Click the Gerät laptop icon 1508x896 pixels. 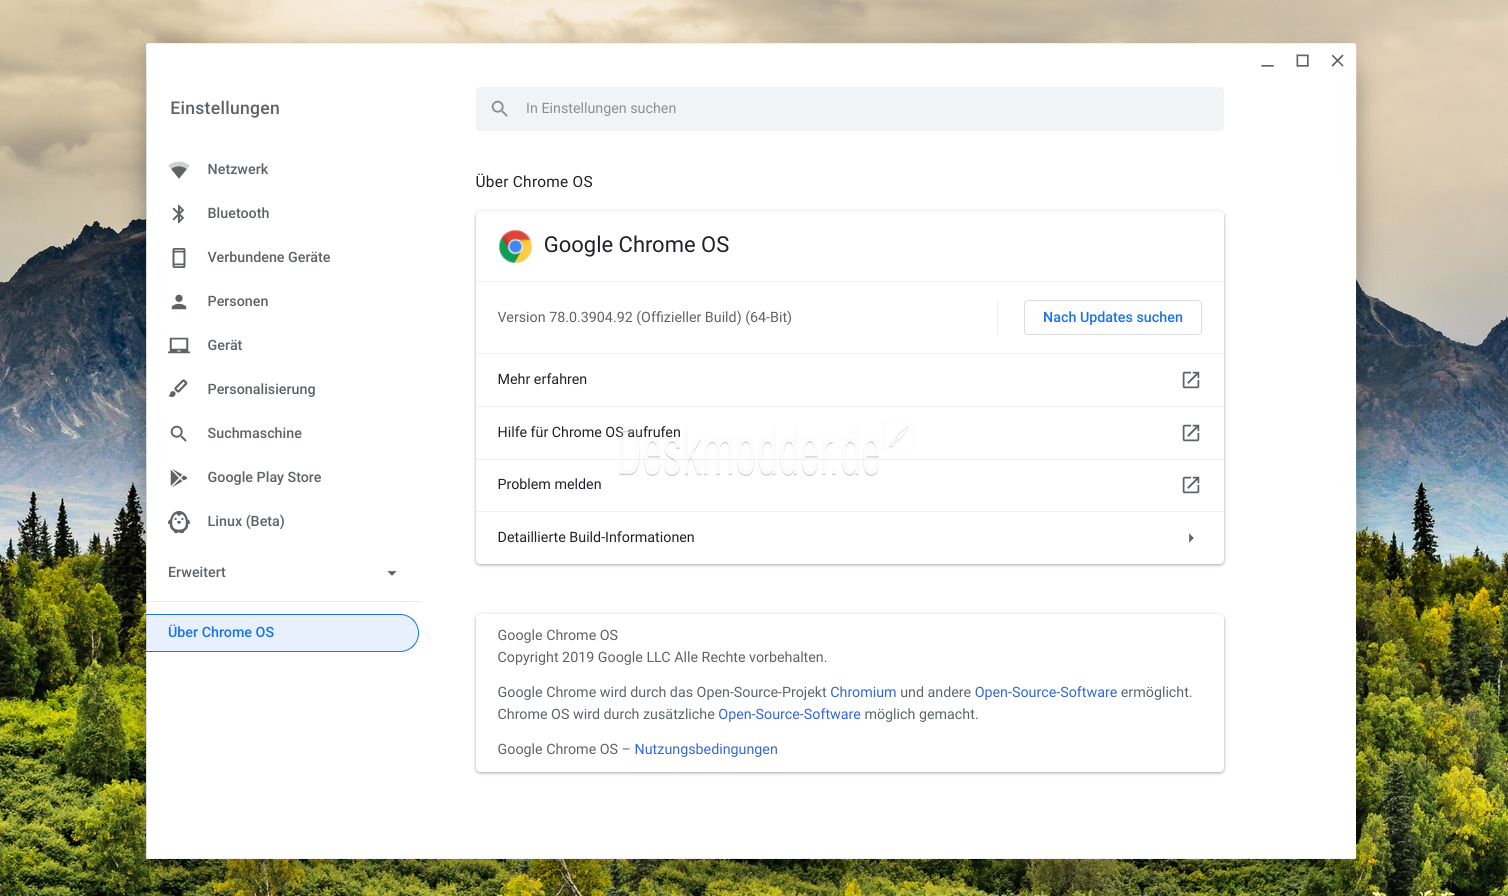click(179, 345)
